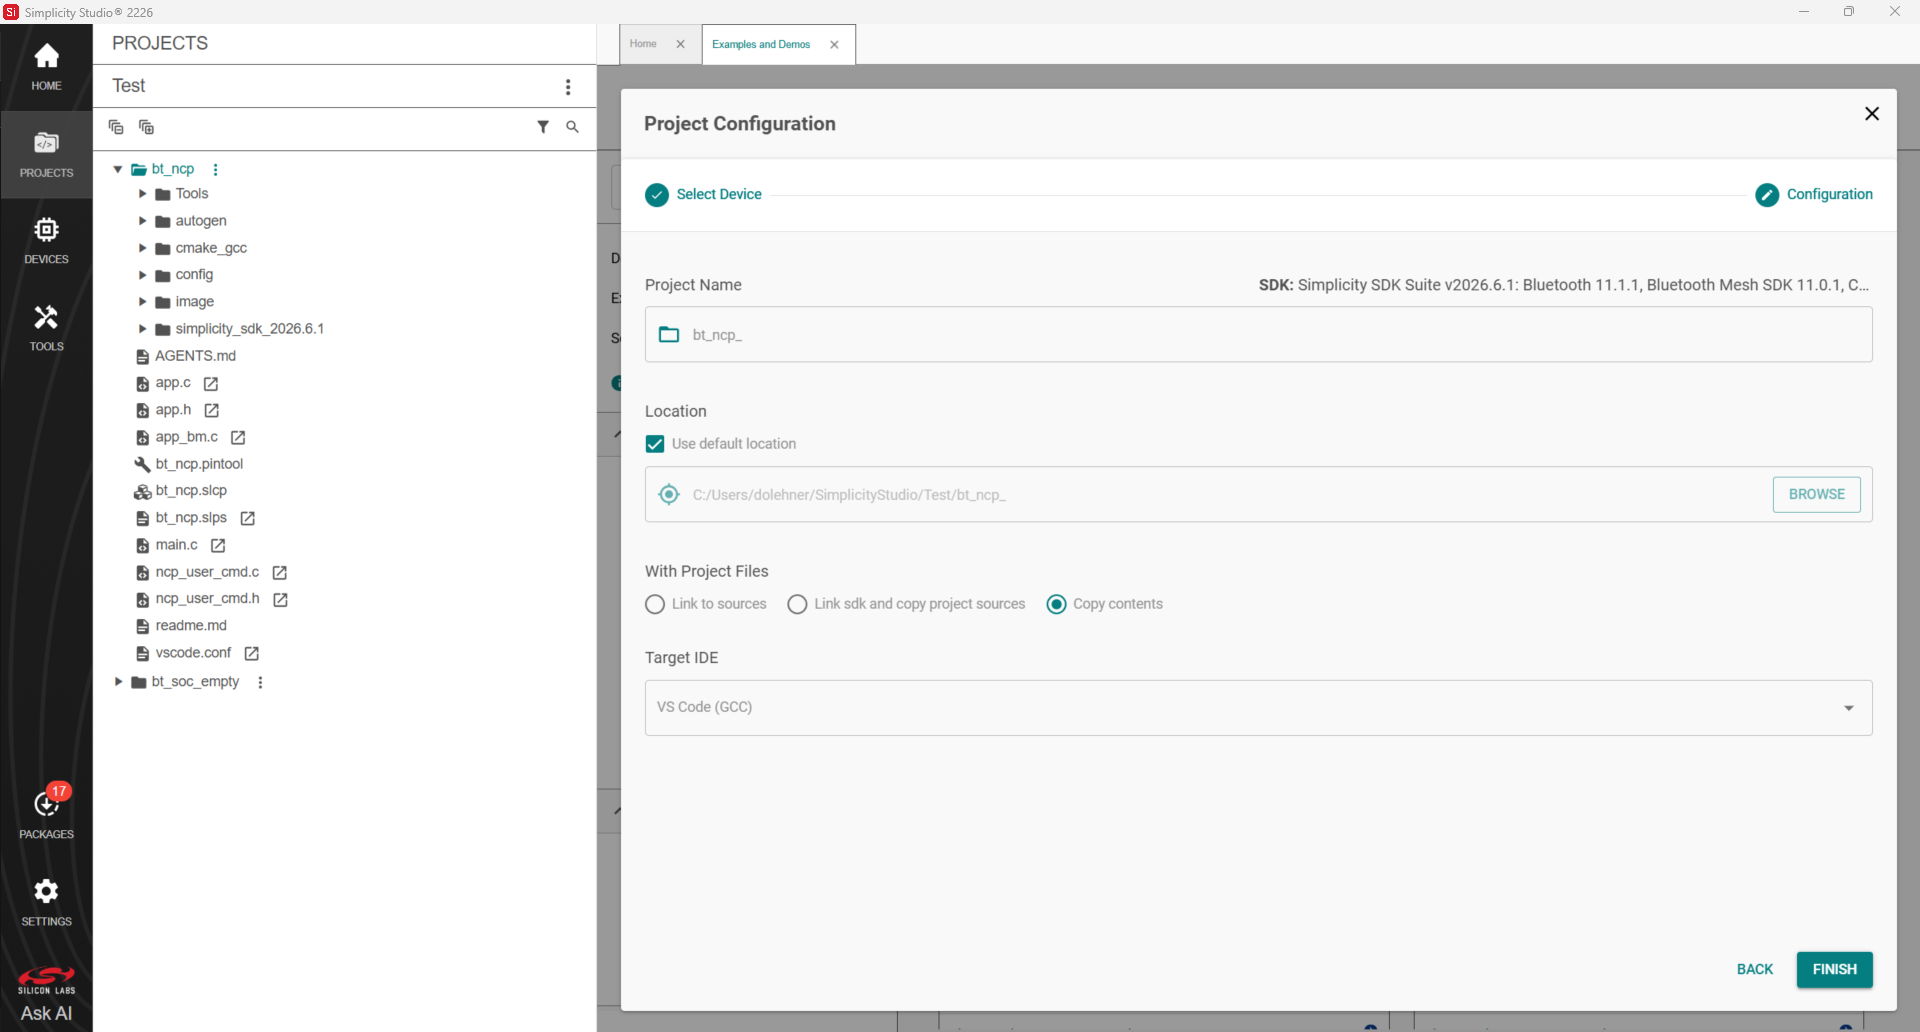Viewport: 1920px width, 1032px height.
Task: Open the Settings gear in sidebar
Action: pos(46,902)
